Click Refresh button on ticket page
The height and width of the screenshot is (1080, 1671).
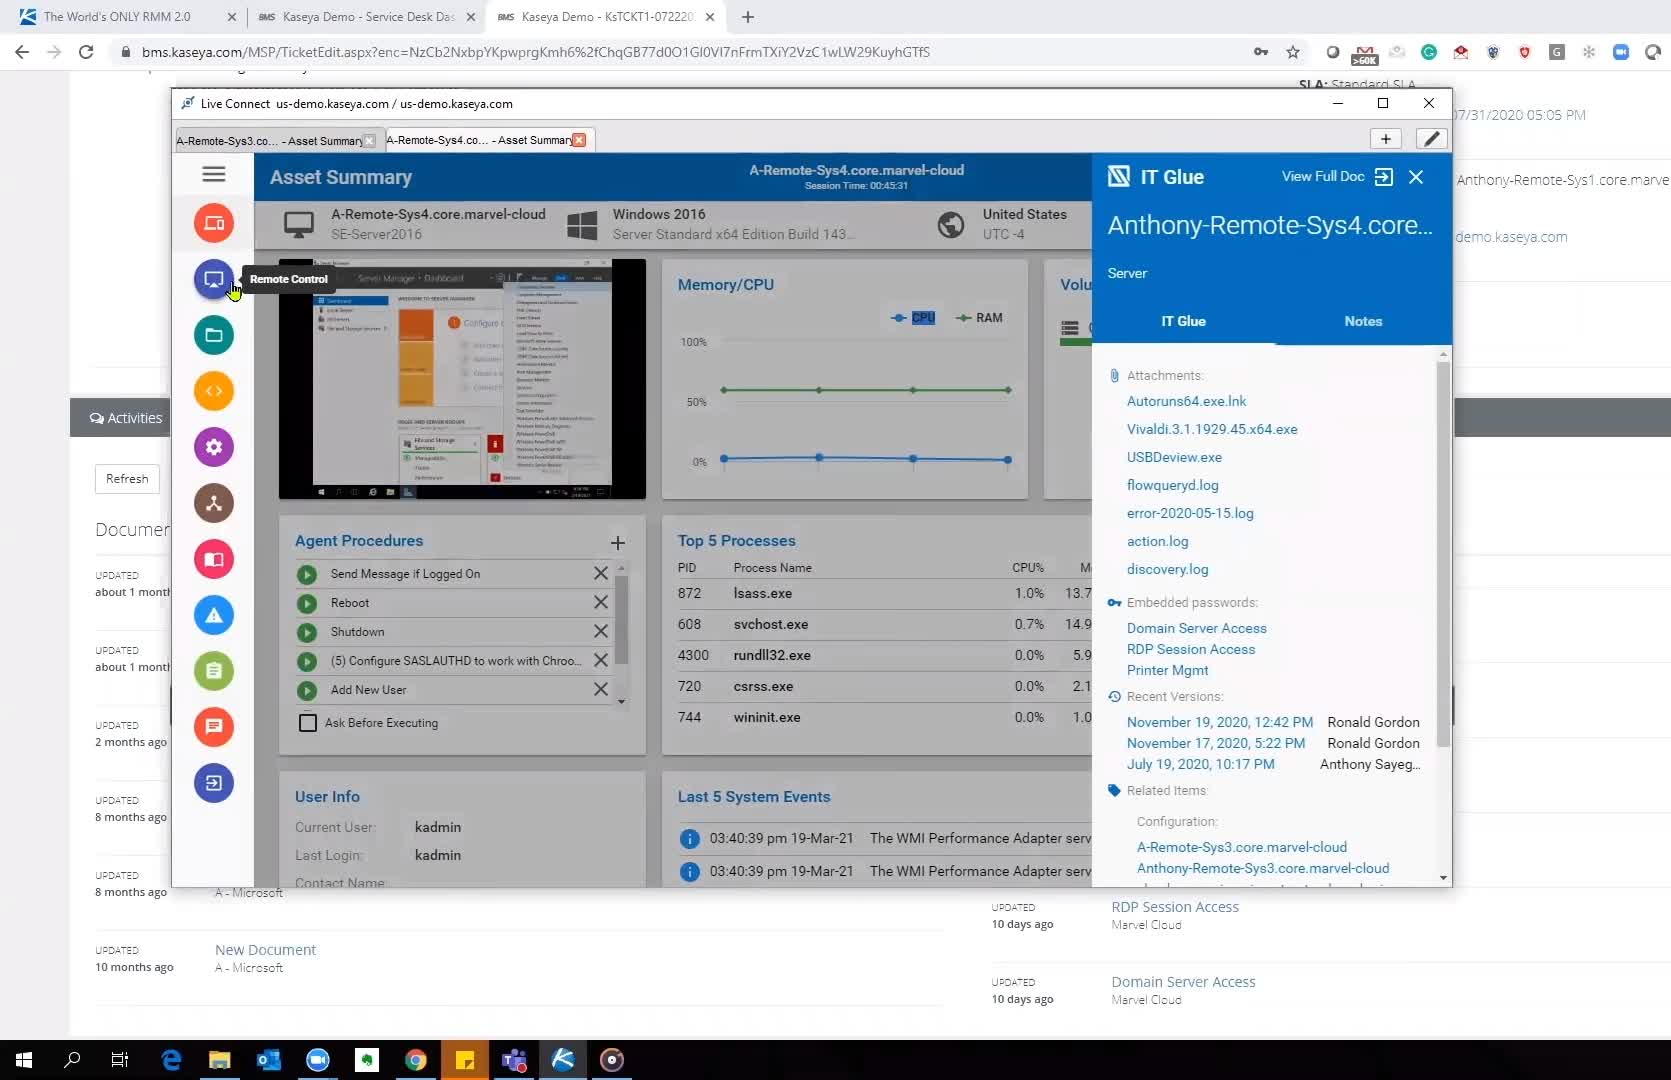point(127,479)
